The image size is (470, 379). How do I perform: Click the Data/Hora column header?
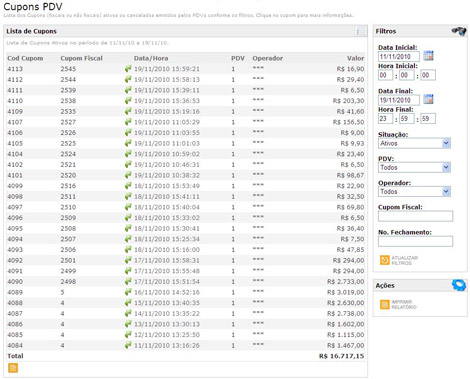pyautogui.click(x=151, y=58)
